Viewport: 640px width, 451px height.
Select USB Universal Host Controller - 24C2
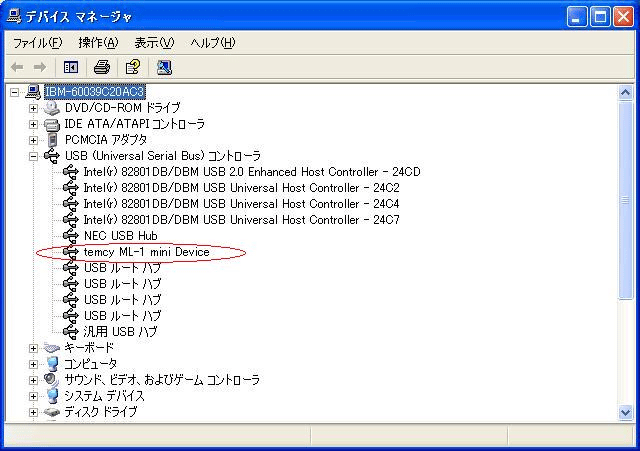(242, 188)
